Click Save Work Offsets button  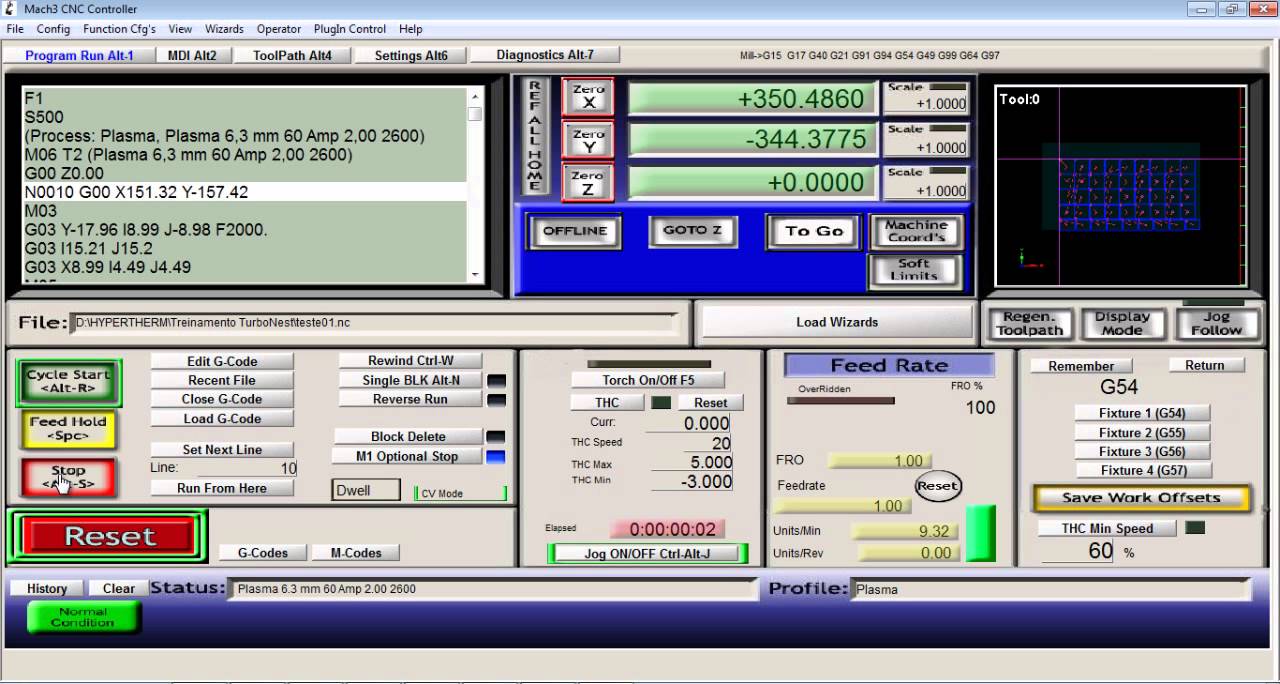(x=1141, y=498)
